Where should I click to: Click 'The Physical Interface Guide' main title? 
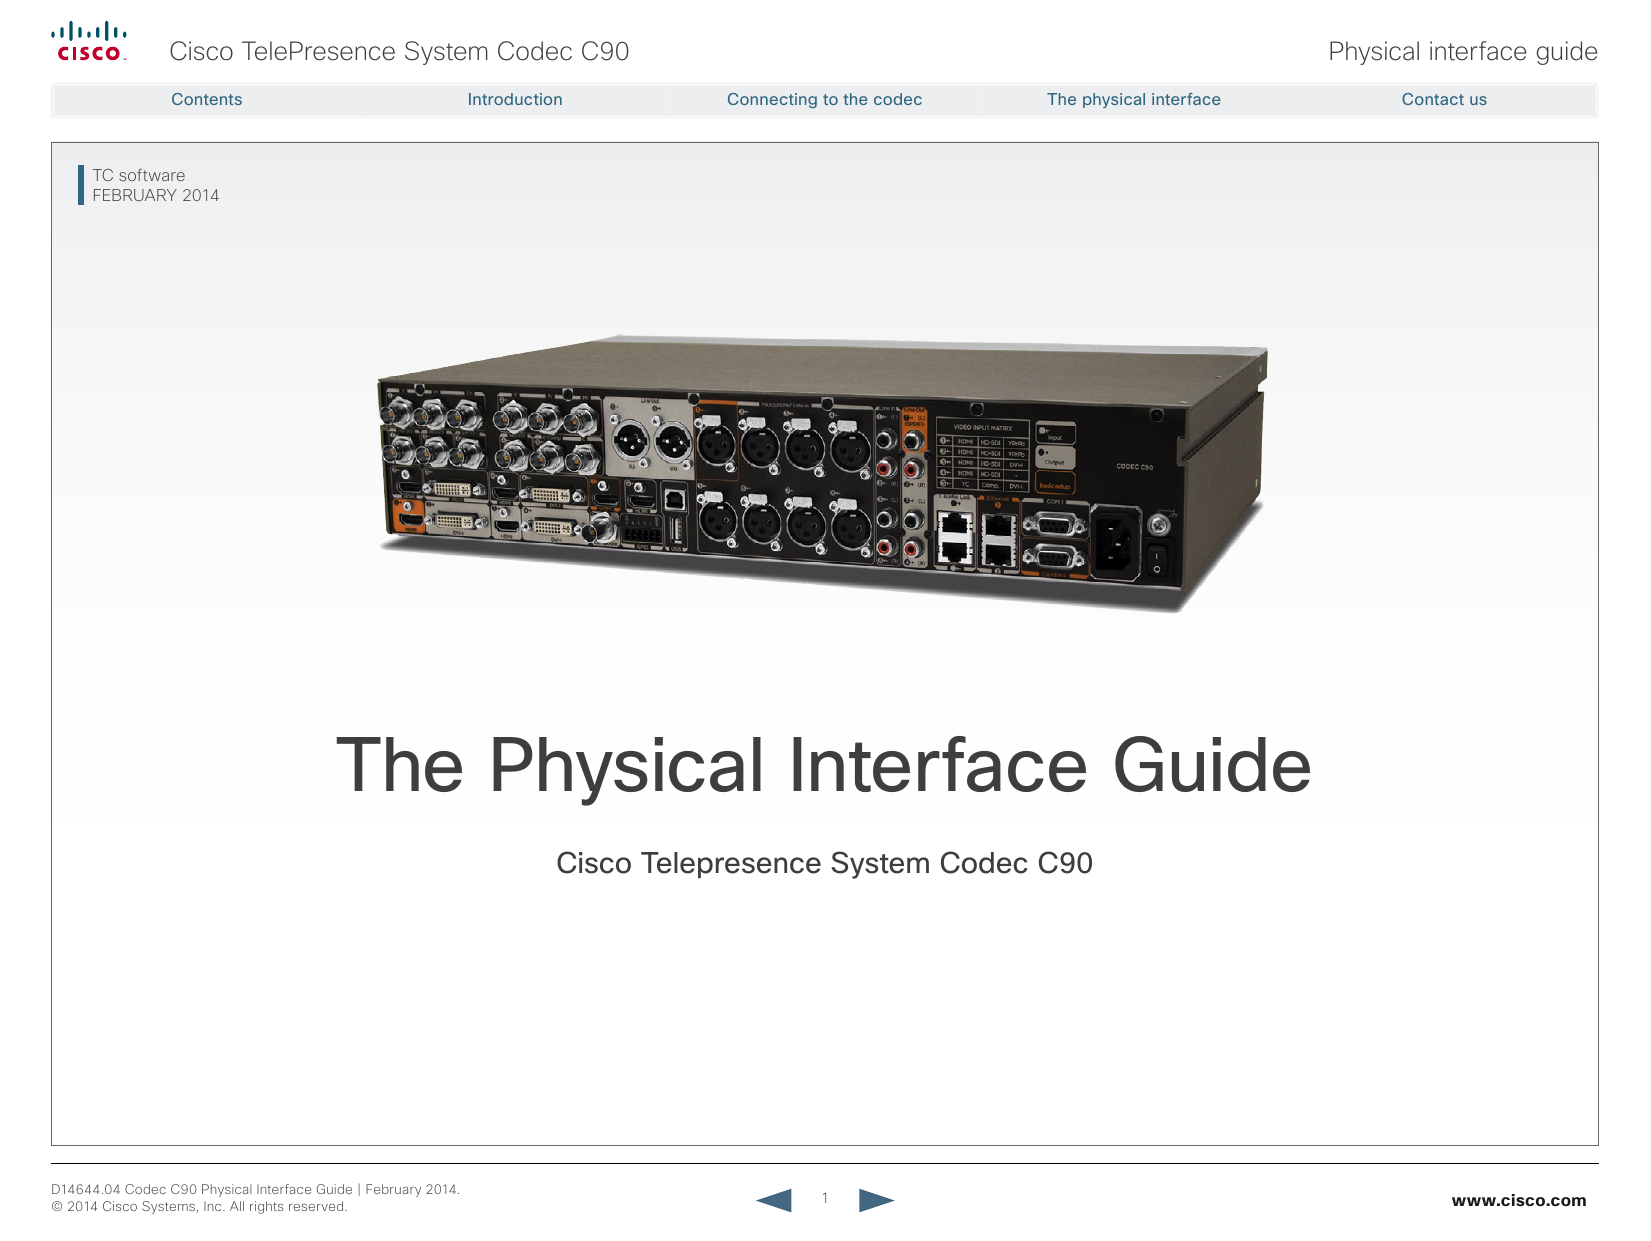(823, 766)
